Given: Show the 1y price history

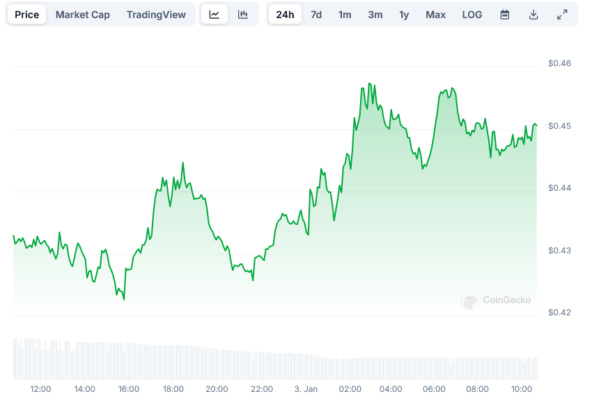Looking at the screenshot, I should (404, 15).
